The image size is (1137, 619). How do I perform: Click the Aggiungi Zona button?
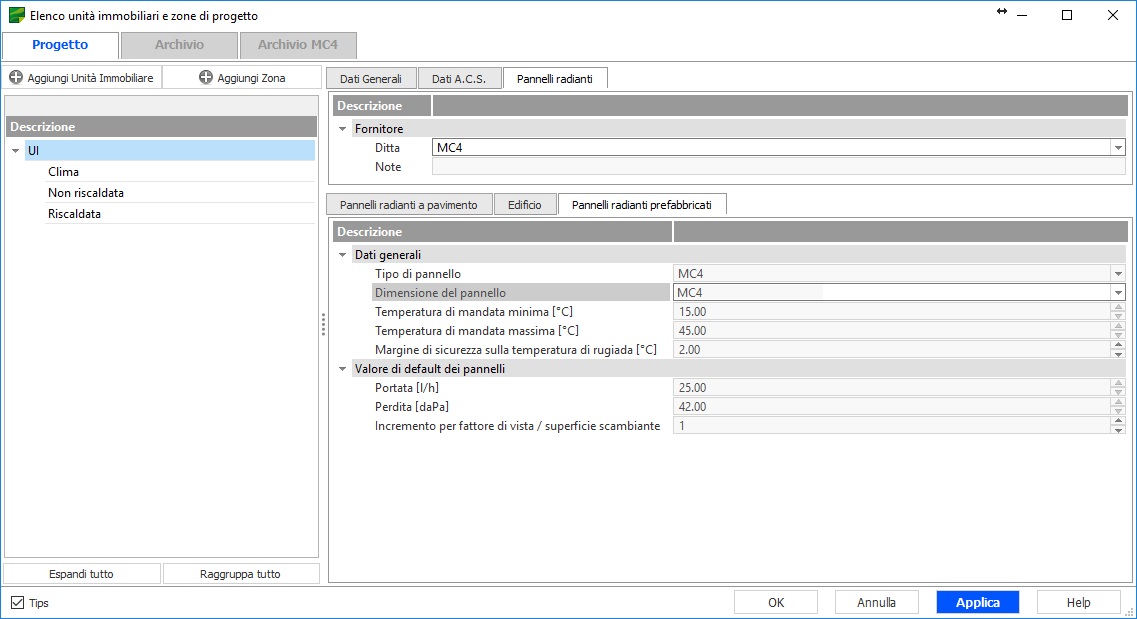pyautogui.click(x=242, y=78)
